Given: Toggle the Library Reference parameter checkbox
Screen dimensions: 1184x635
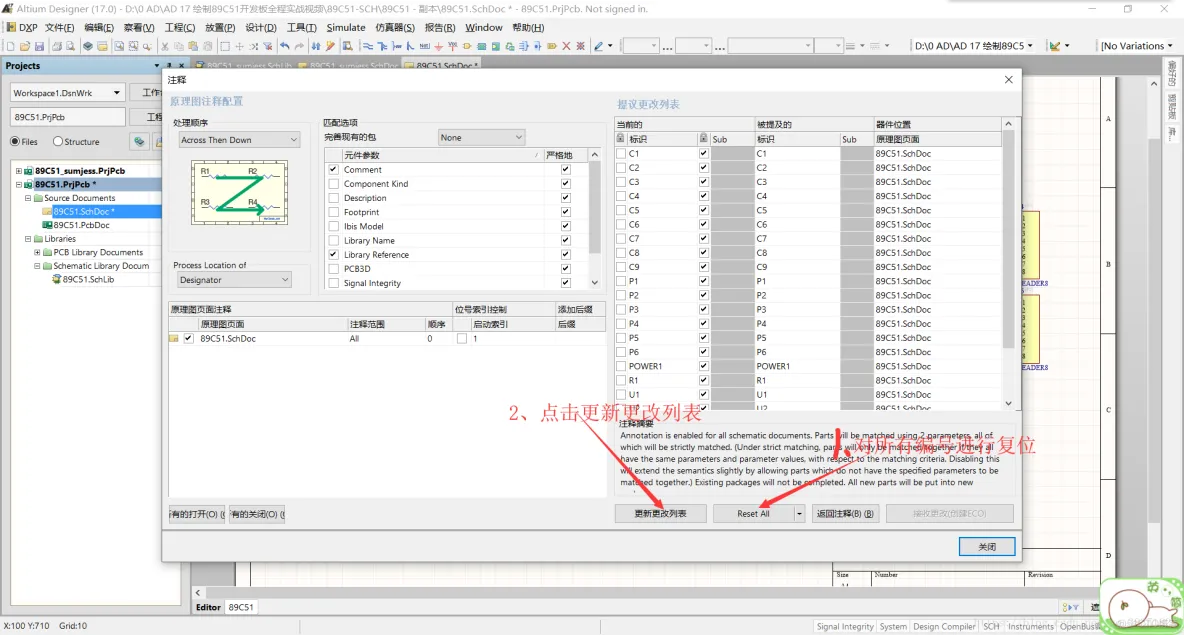Looking at the screenshot, I should pos(333,254).
